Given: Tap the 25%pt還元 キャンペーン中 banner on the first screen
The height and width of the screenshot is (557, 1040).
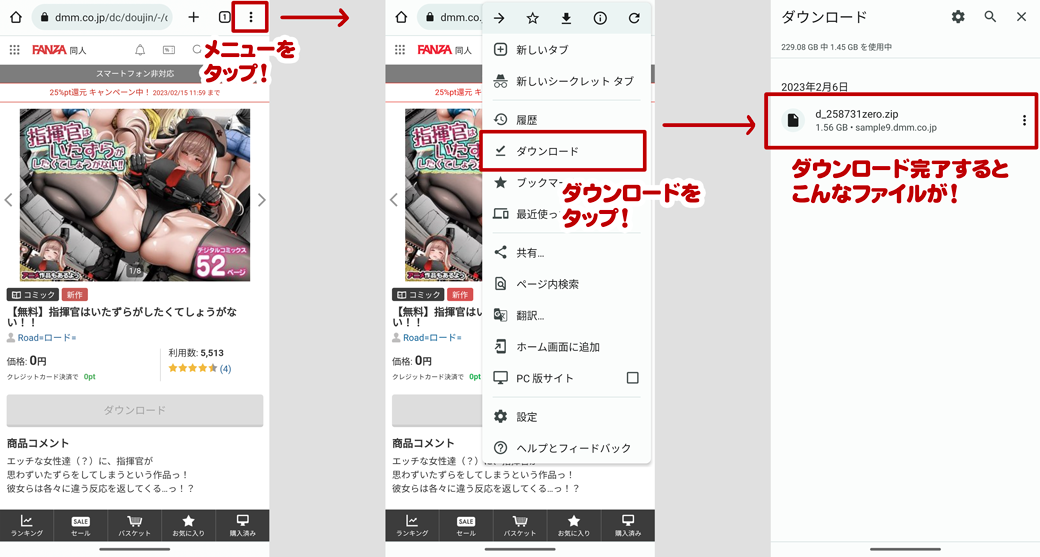Looking at the screenshot, I should (x=135, y=93).
